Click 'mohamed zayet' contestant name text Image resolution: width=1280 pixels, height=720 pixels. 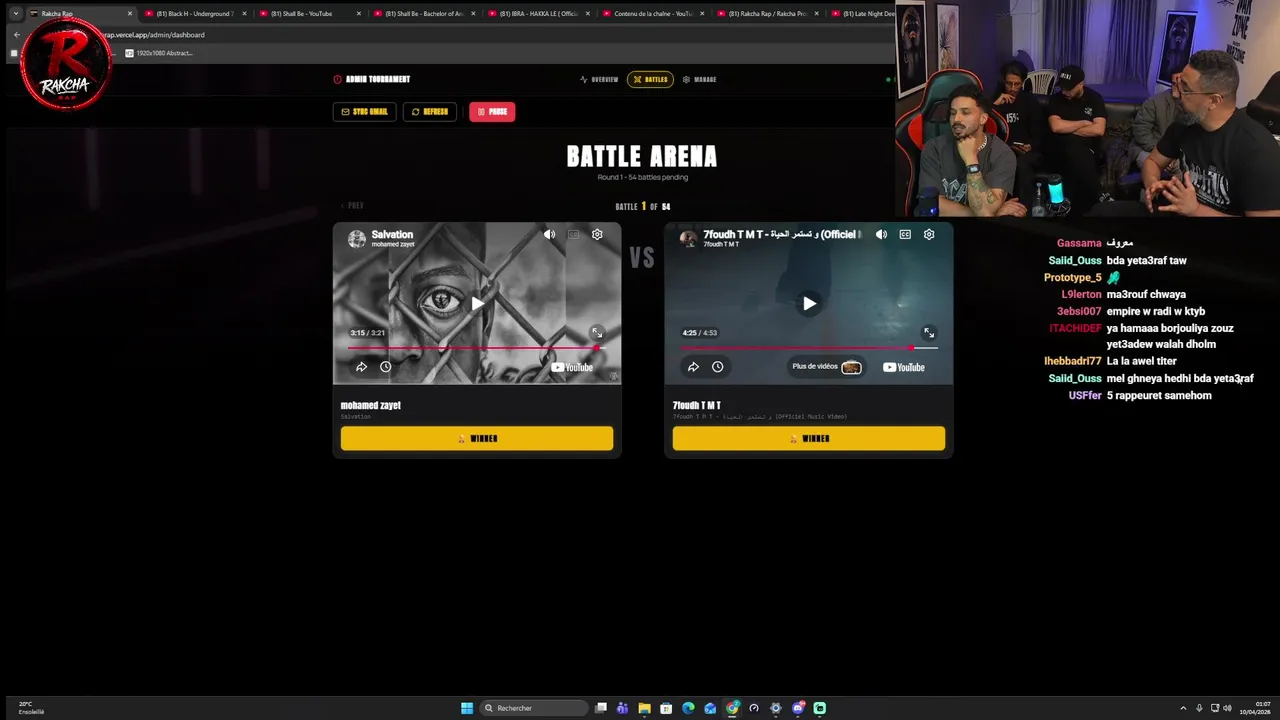click(x=370, y=405)
